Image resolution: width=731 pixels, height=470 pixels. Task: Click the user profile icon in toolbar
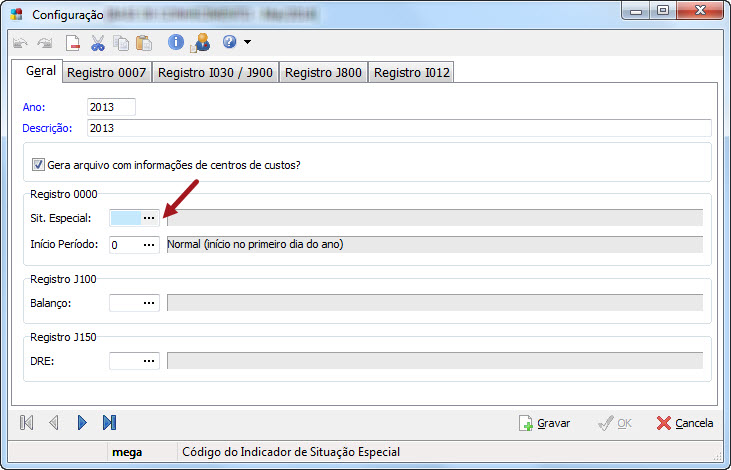click(x=200, y=42)
